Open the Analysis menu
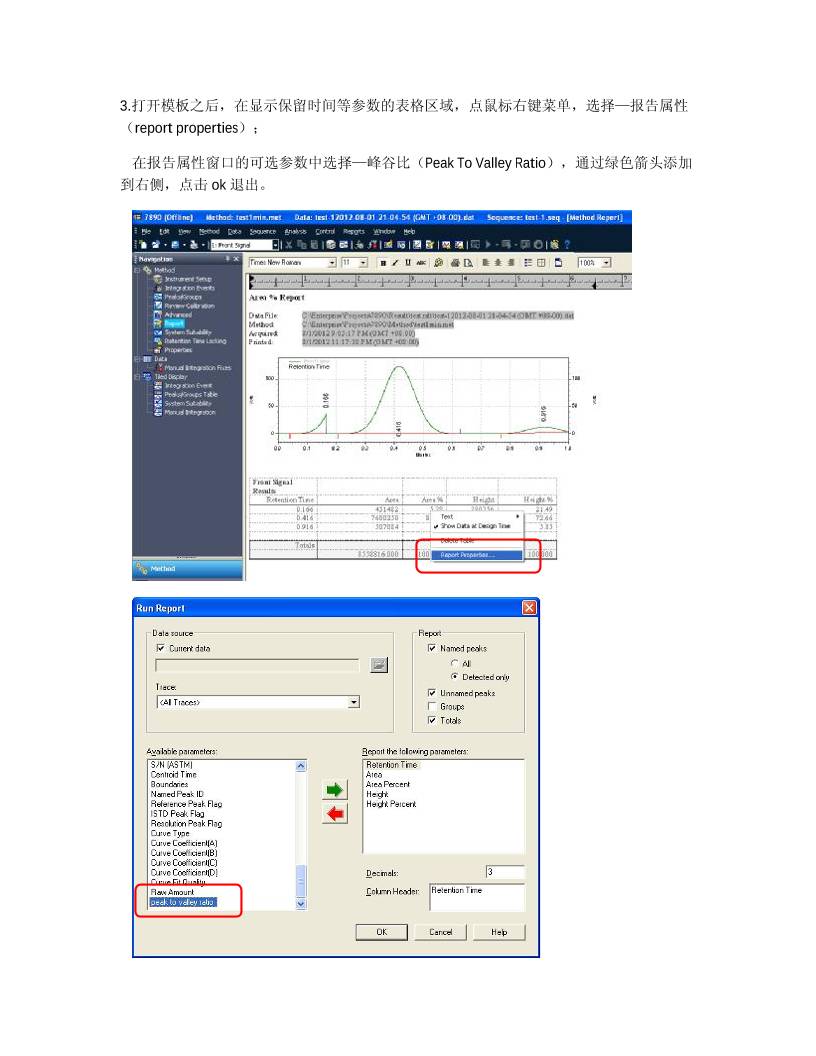 [295, 230]
